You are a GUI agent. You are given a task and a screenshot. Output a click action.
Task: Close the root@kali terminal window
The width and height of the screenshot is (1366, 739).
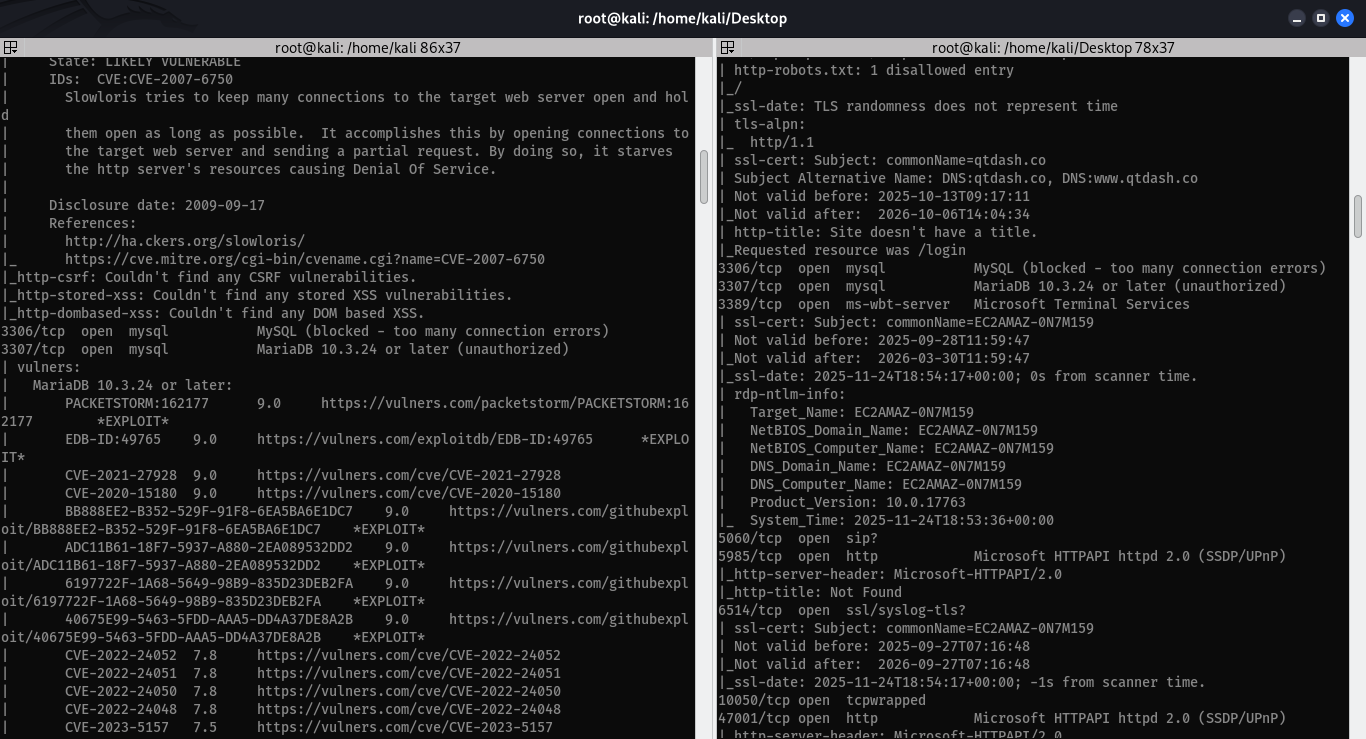(1345, 18)
